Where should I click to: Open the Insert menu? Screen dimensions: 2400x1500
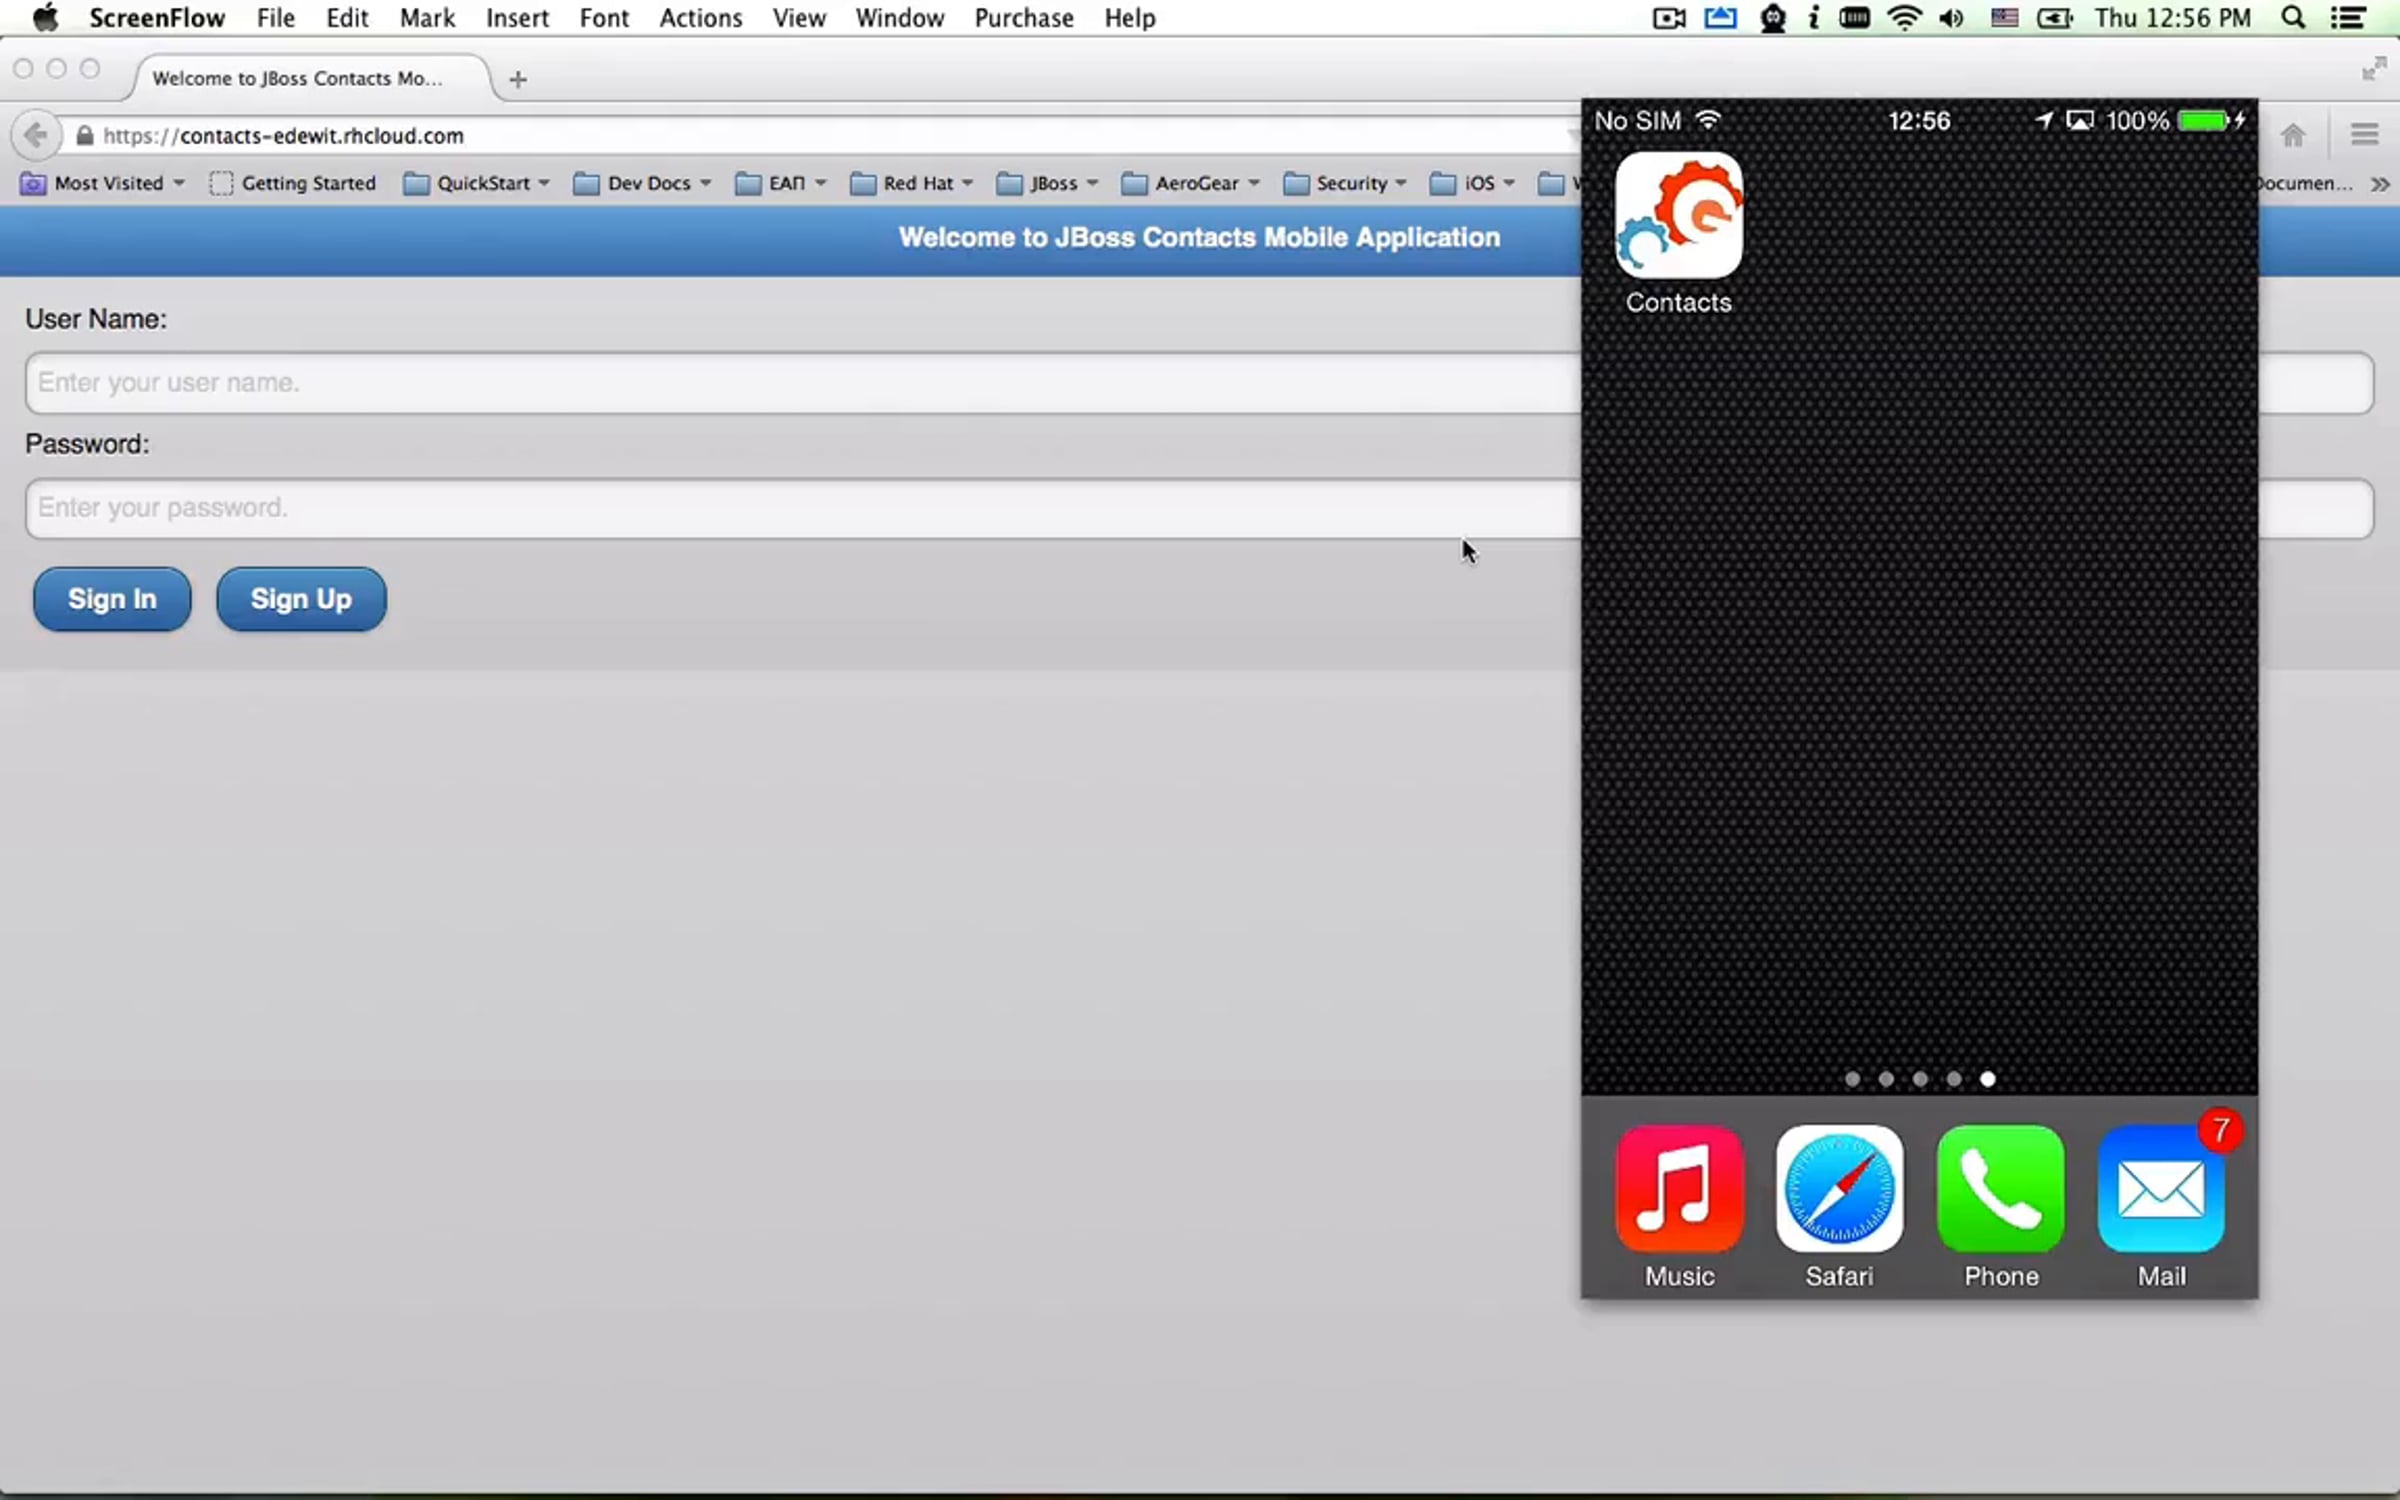[x=517, y=18]
